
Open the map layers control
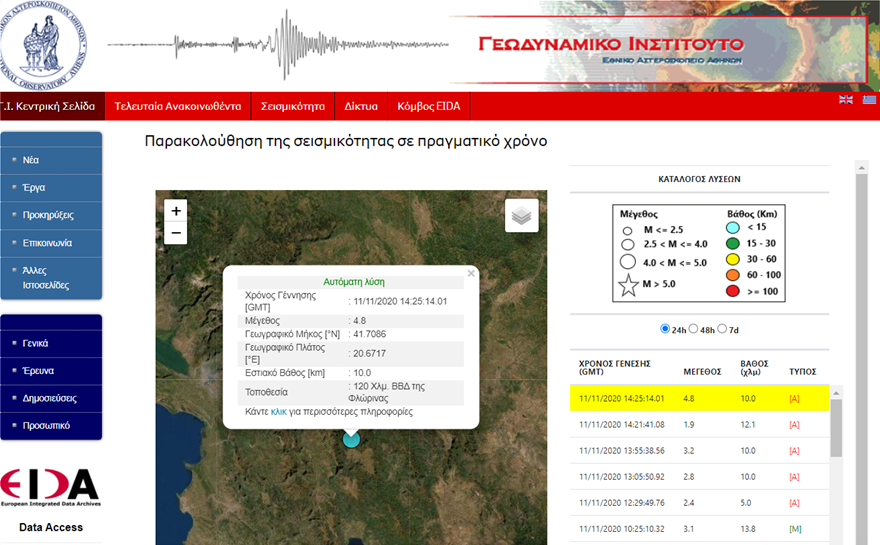[521, 215]
